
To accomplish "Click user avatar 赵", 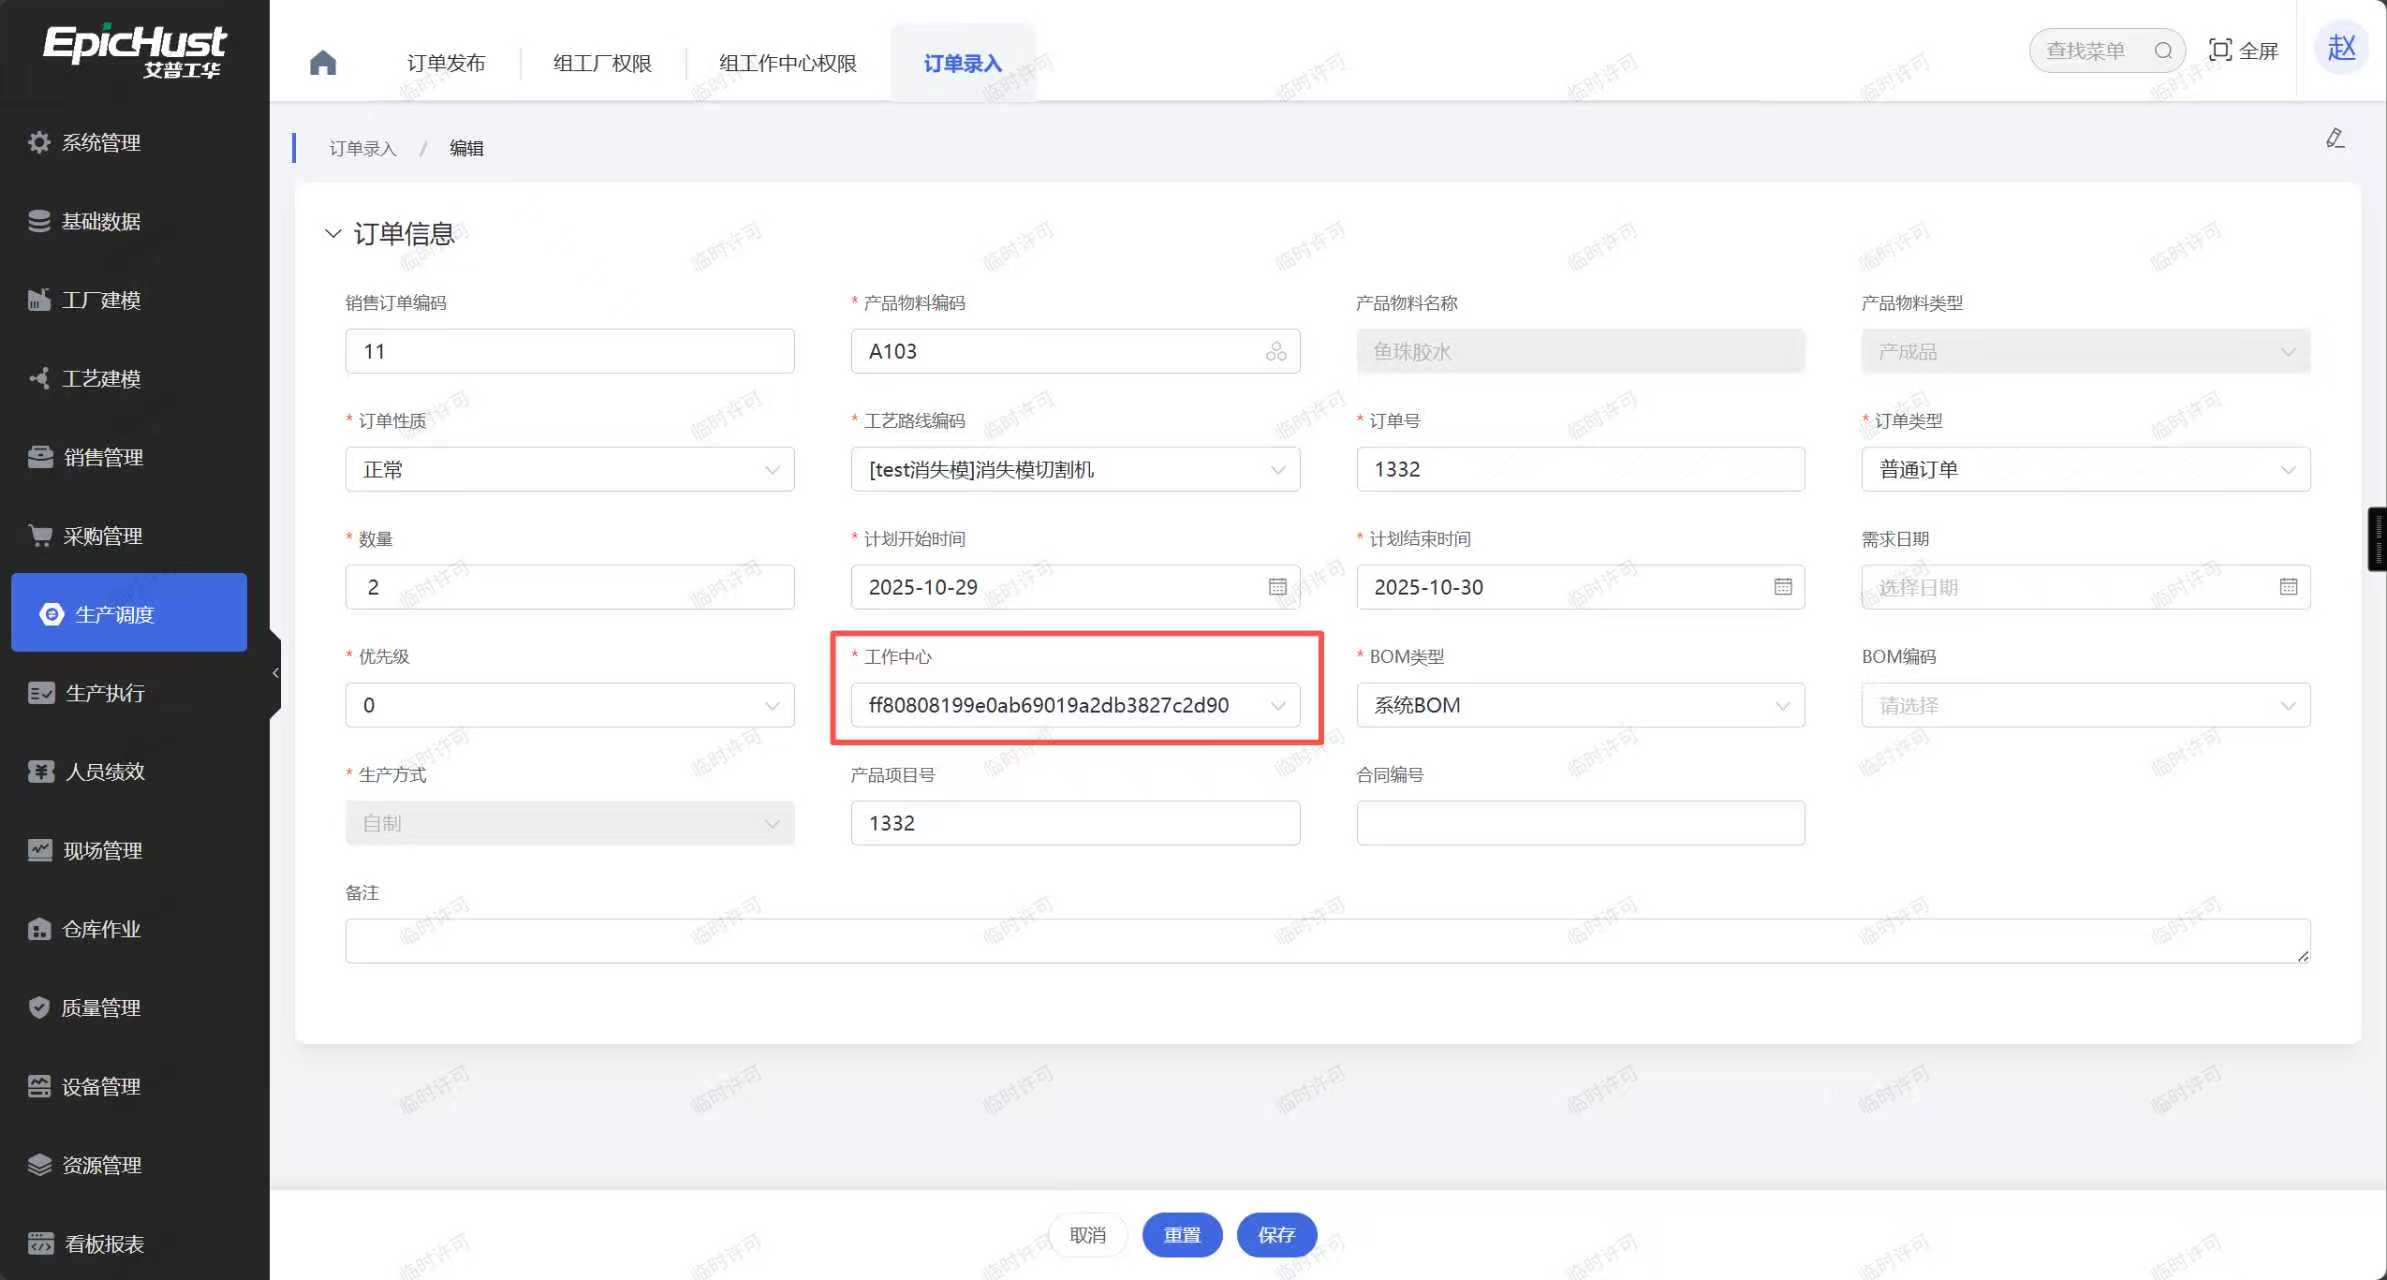I will 2341,48.
